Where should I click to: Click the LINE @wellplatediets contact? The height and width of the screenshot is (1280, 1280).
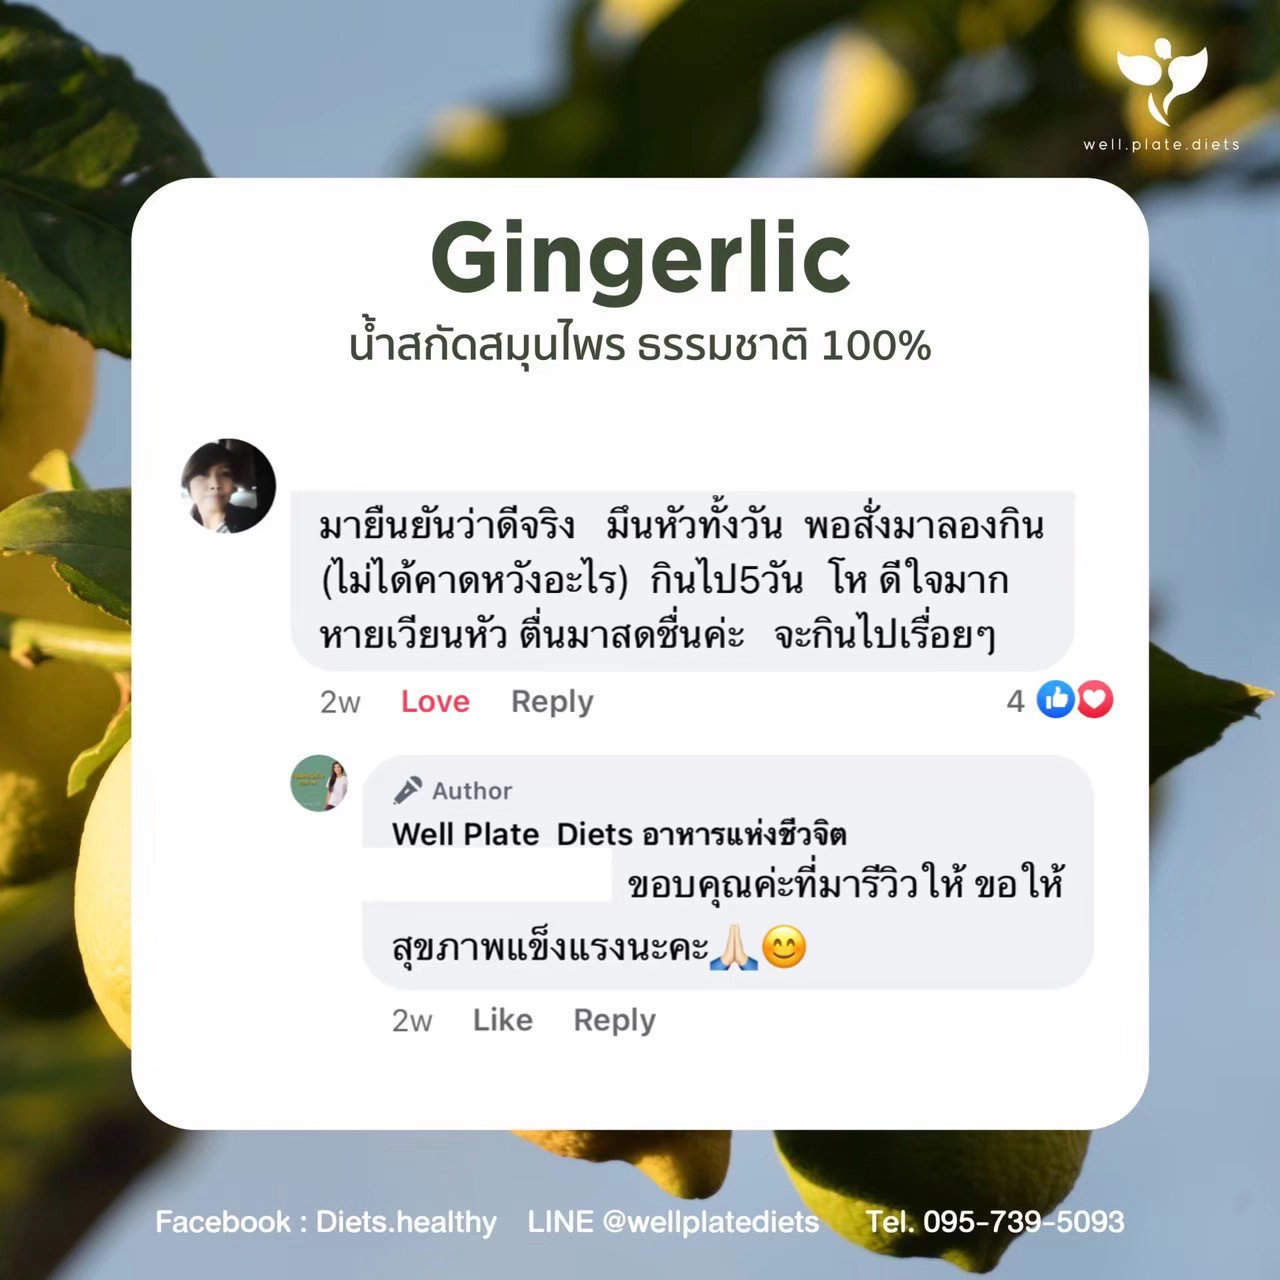click(x=673, y=1221)
